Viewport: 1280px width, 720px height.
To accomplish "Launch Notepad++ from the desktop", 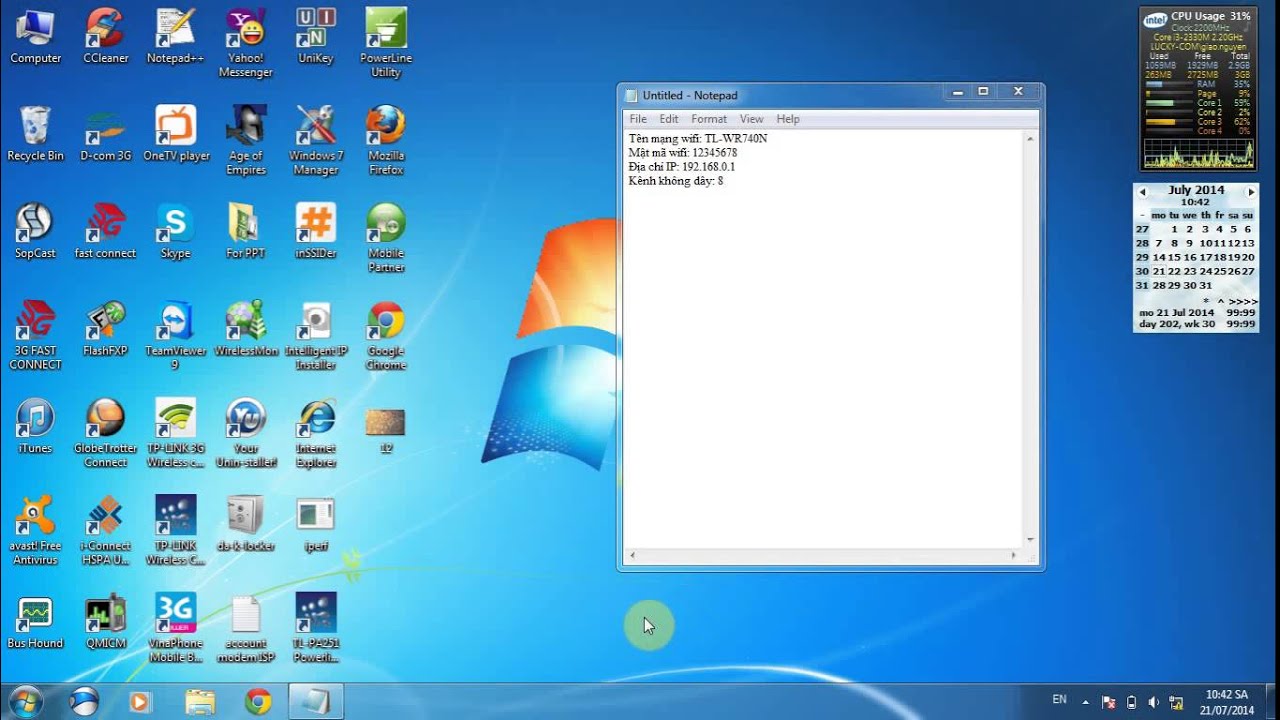I will [175, 37].
